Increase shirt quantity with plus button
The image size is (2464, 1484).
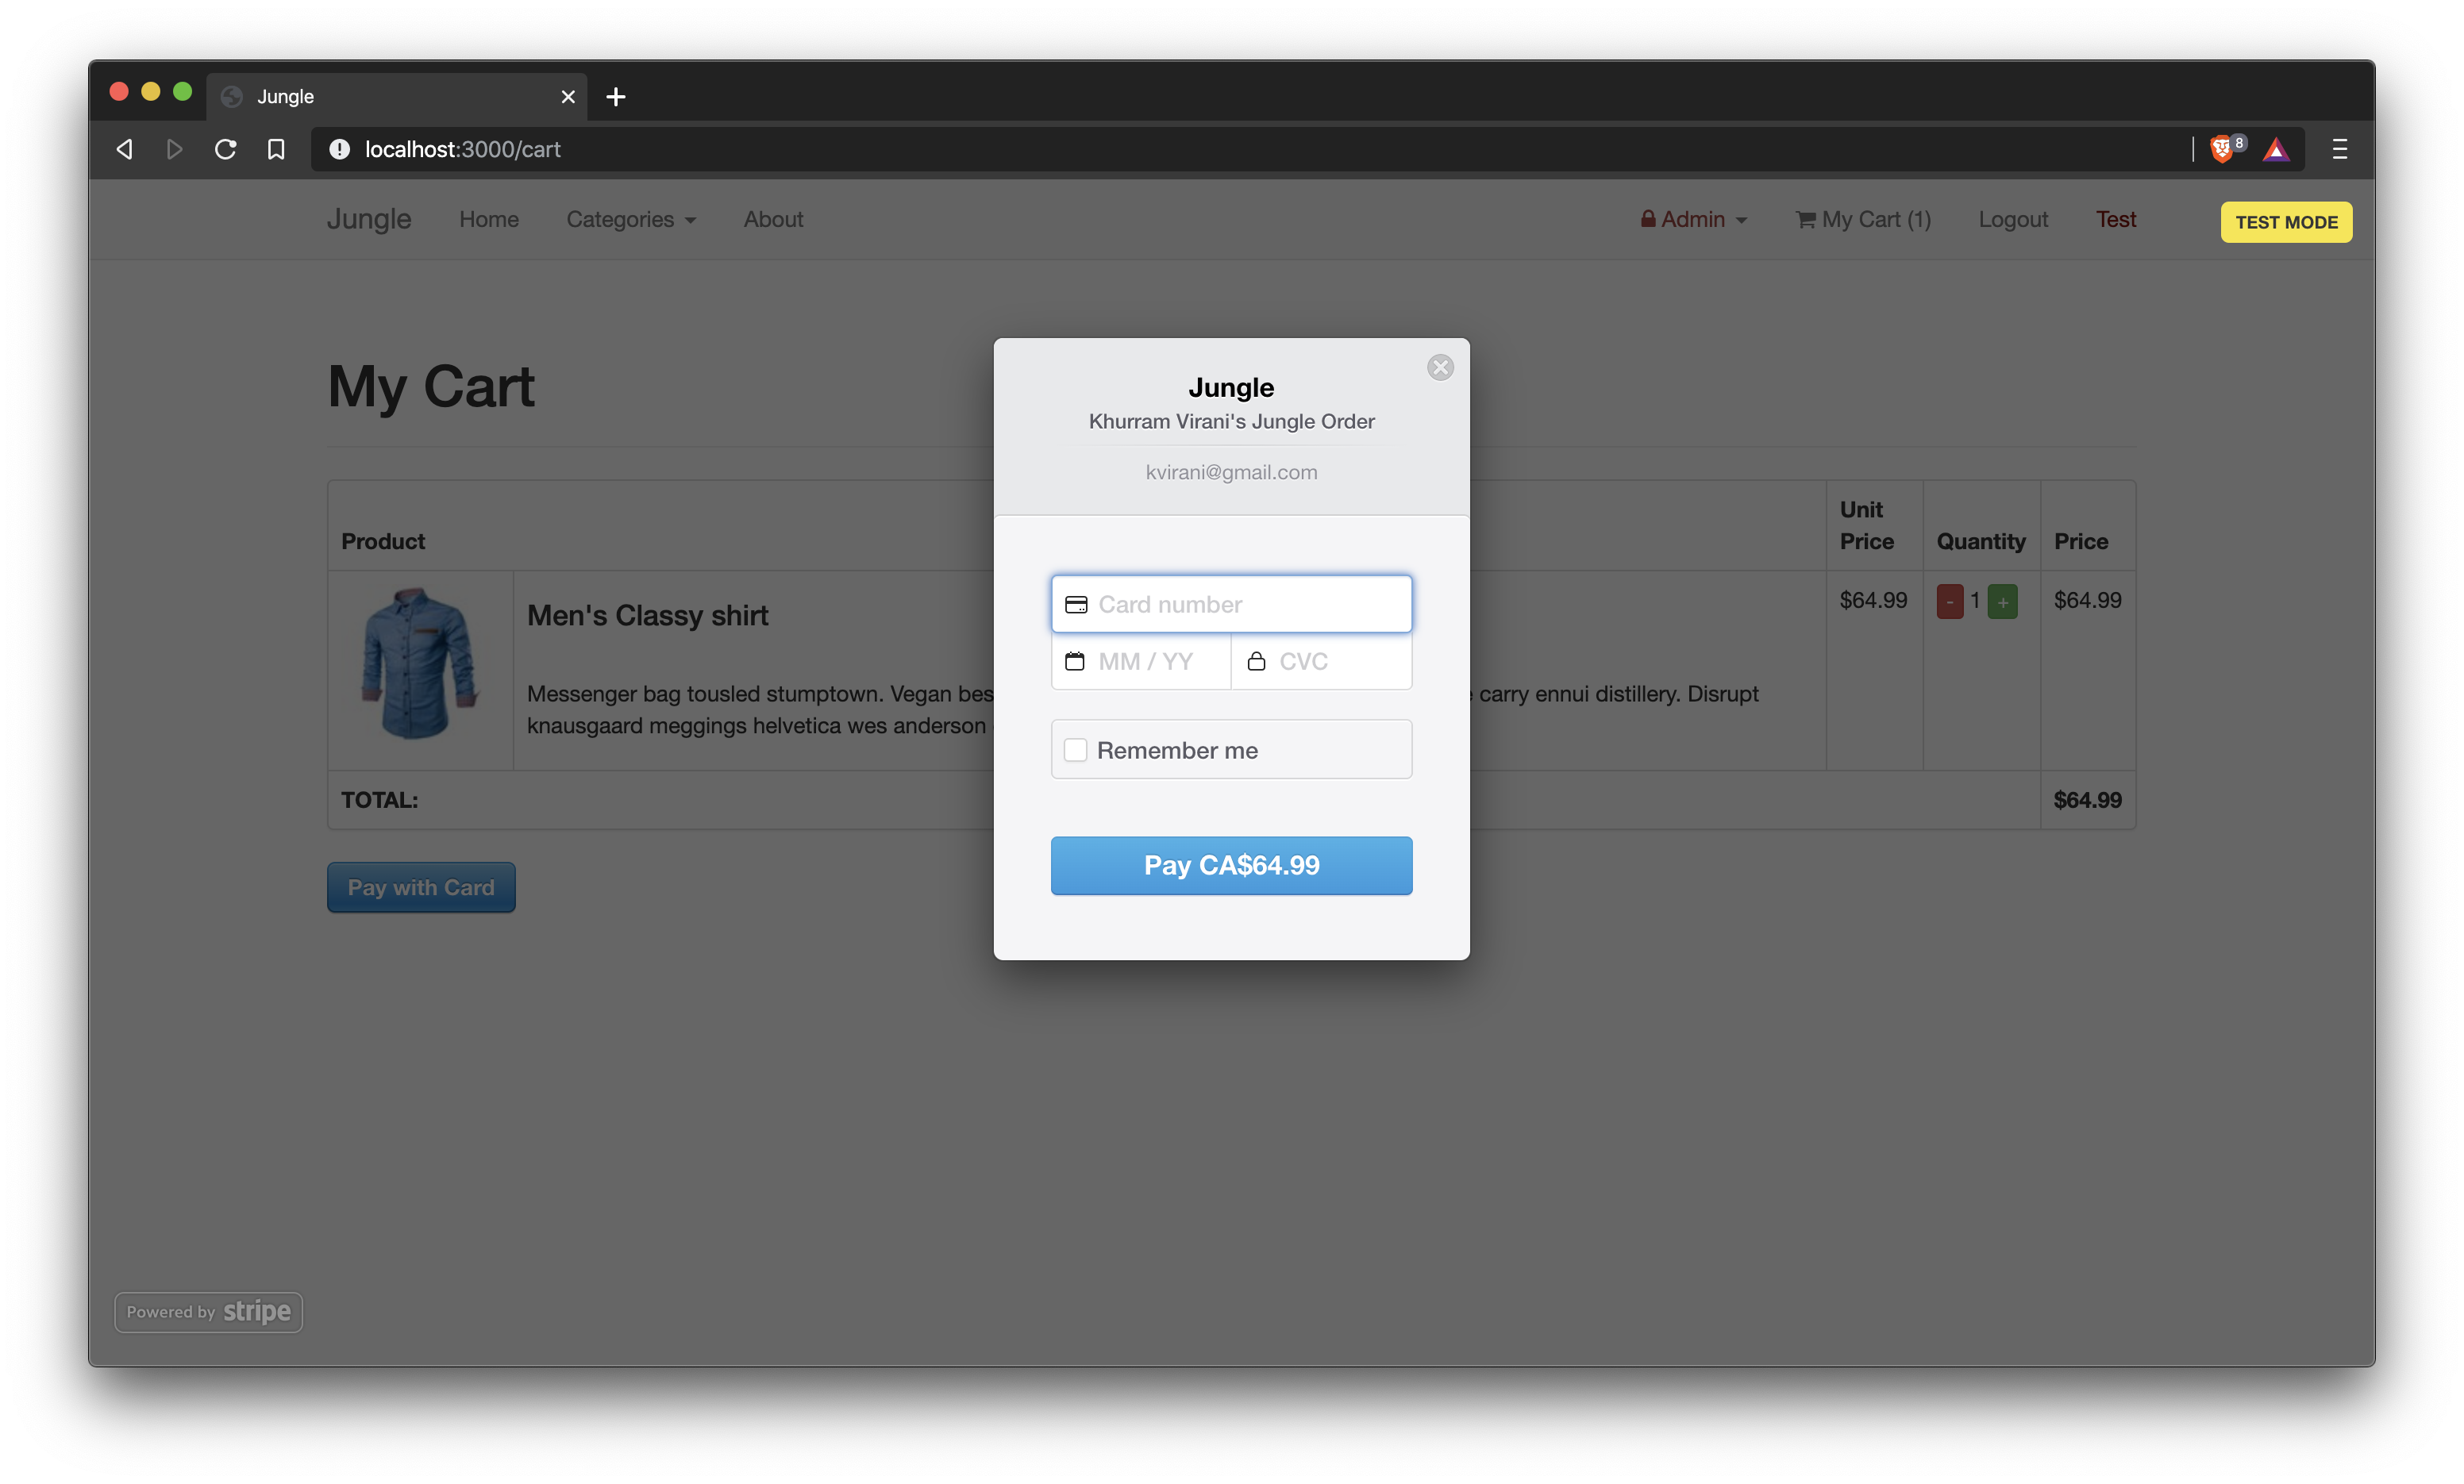2002,601
